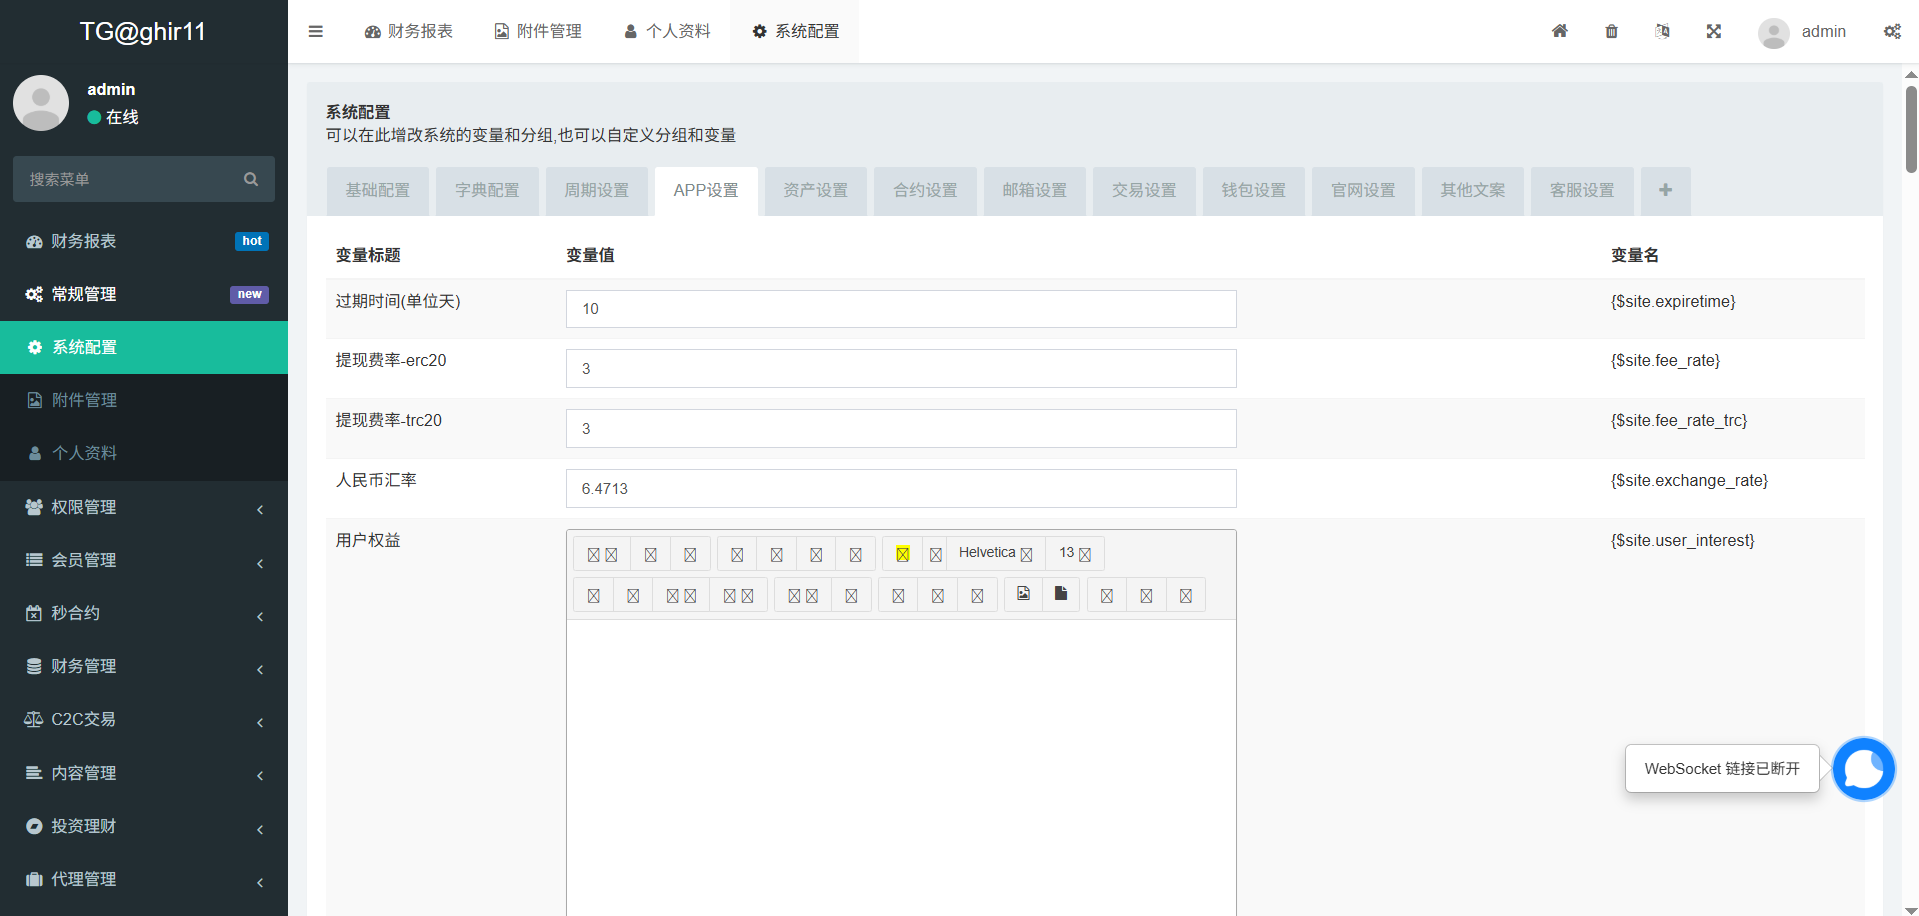Switch to the 基础配置 tab
The height and width of the screenshot is (916, 1919).
tap(377, 190)
